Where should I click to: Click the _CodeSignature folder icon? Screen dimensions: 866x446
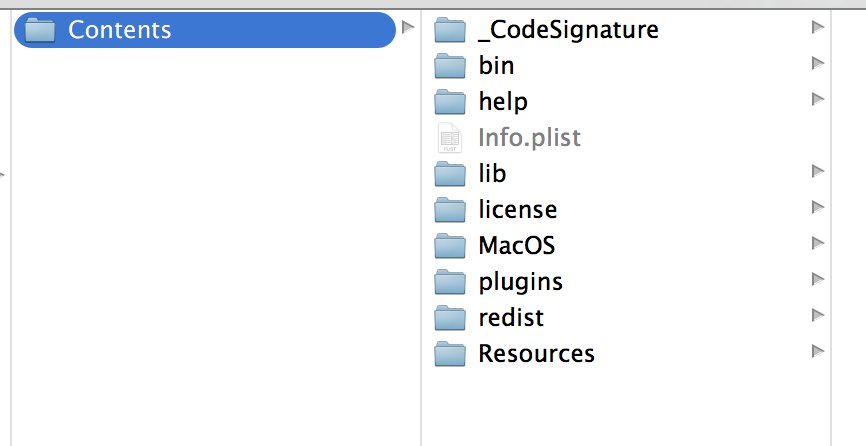tap(451, 30)
